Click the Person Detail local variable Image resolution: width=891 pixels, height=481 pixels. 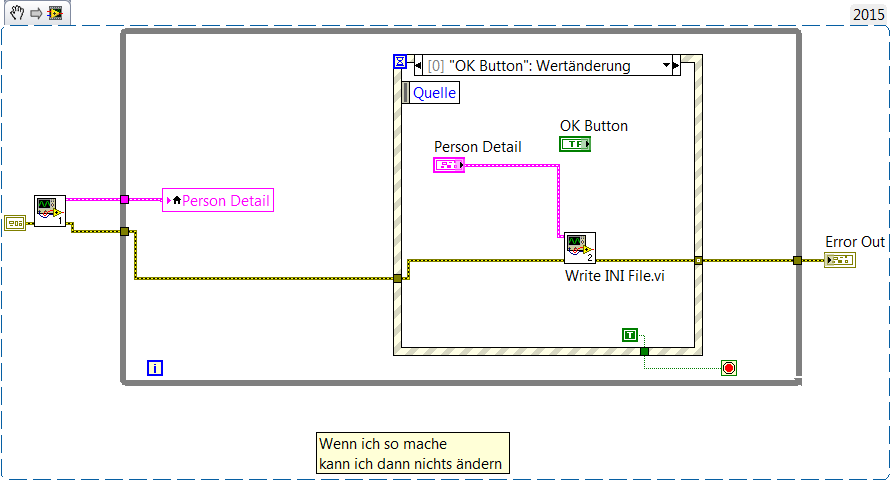pos(218,200)
